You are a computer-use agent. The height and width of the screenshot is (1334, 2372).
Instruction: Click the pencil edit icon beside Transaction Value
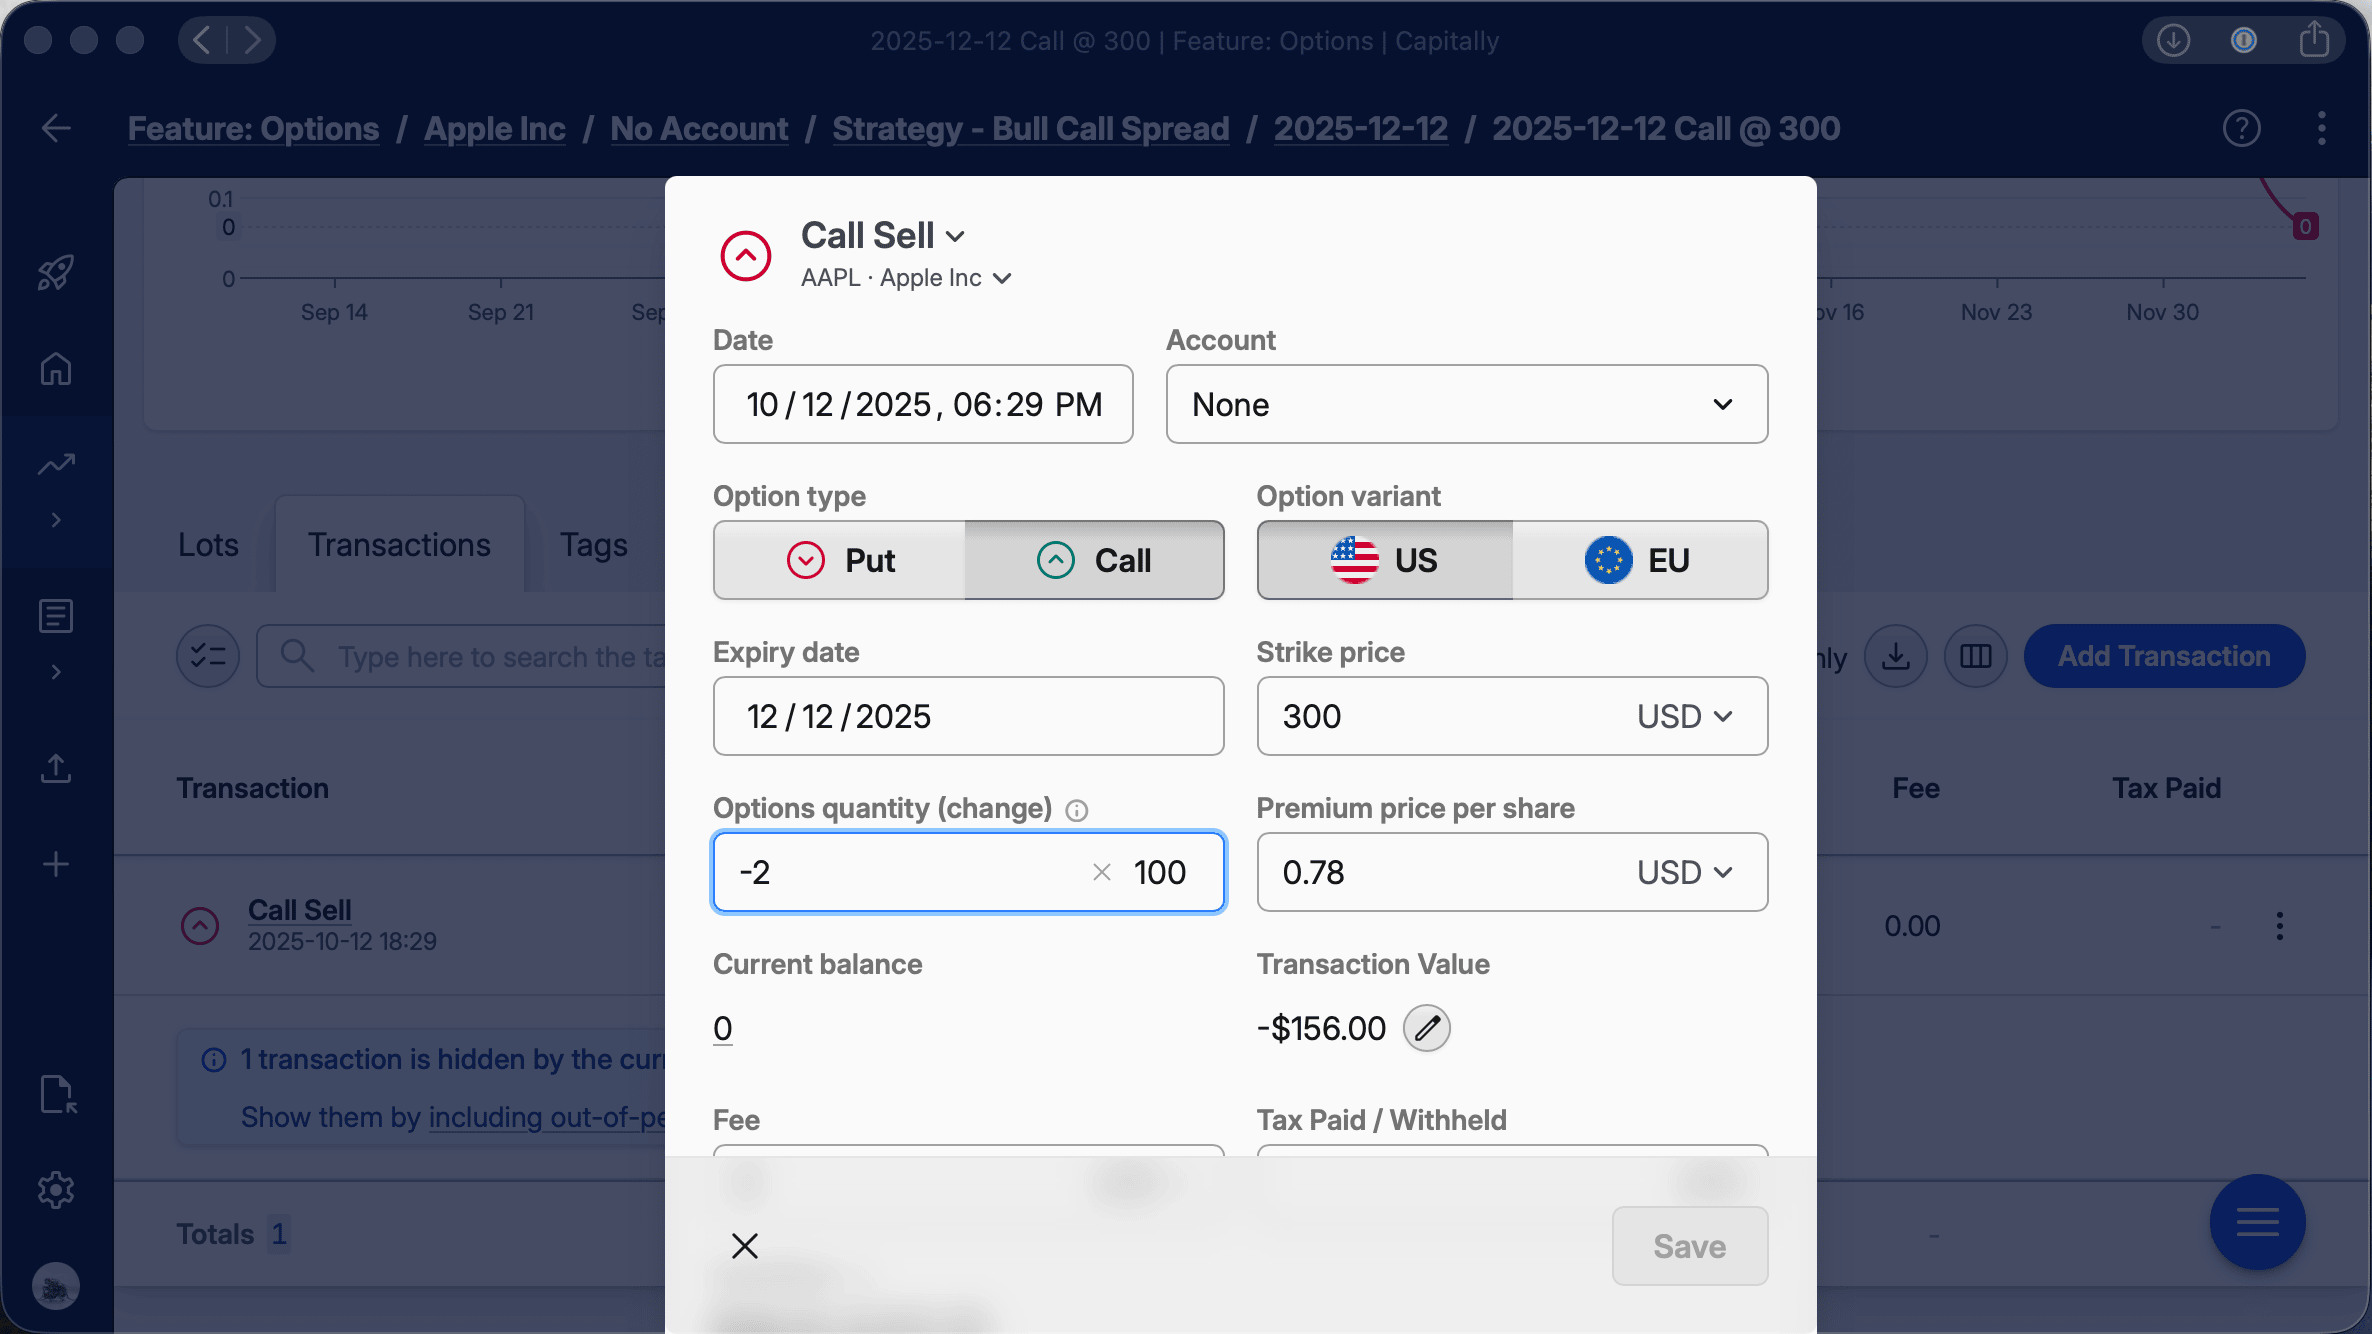tap(1426, 1028)
